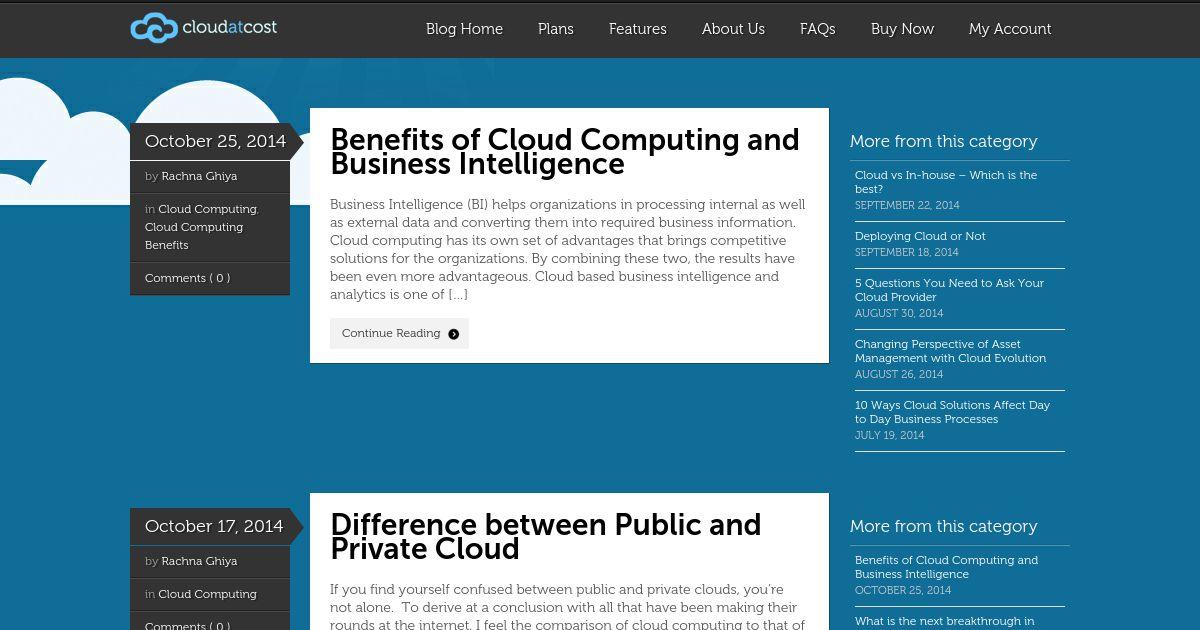Open the sidebar link Benefits of Cloud Computing and Business Intelligence

coord(946,567)
